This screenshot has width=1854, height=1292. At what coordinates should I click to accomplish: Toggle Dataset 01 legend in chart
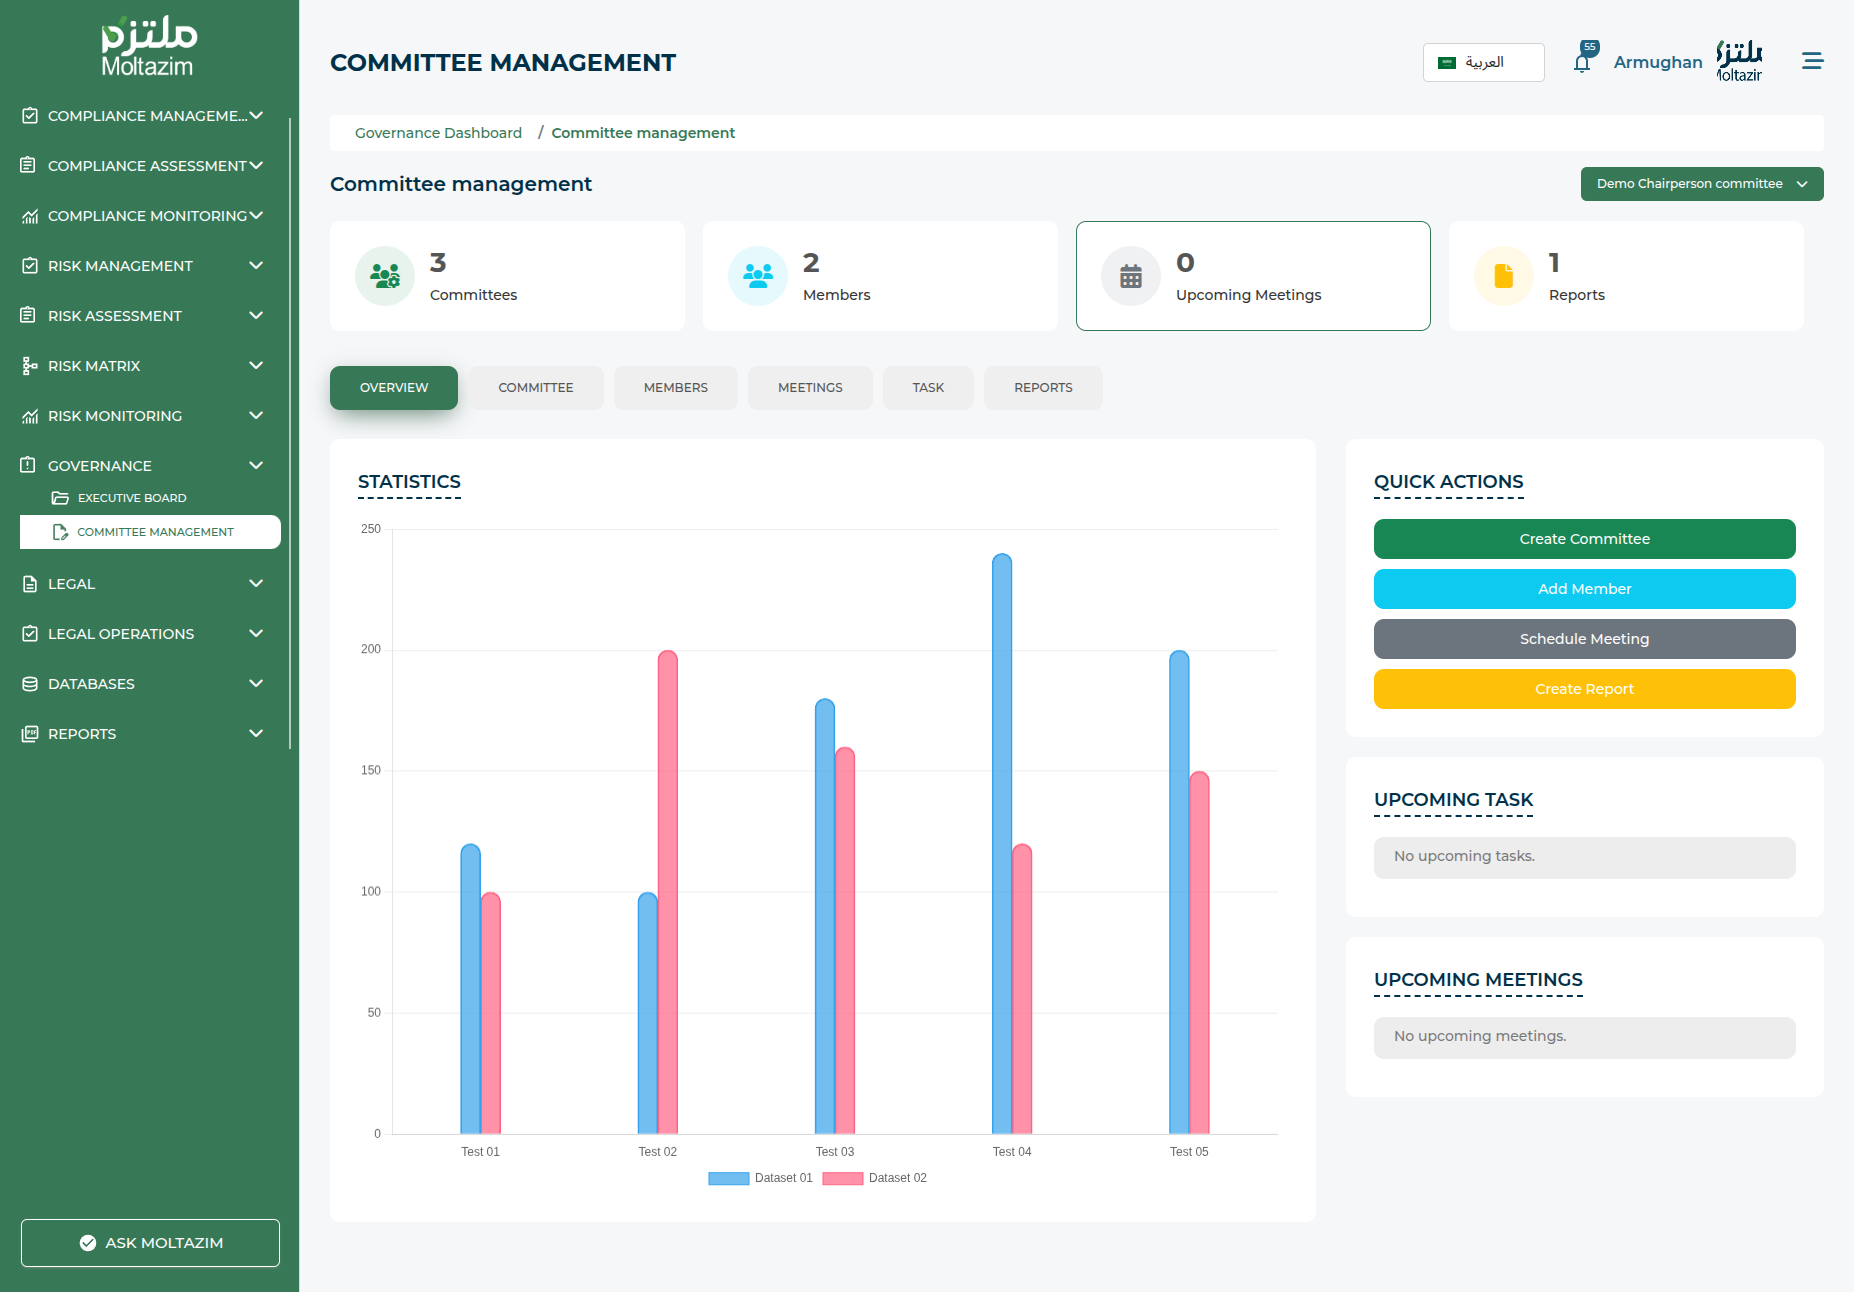coord(760,1178)
